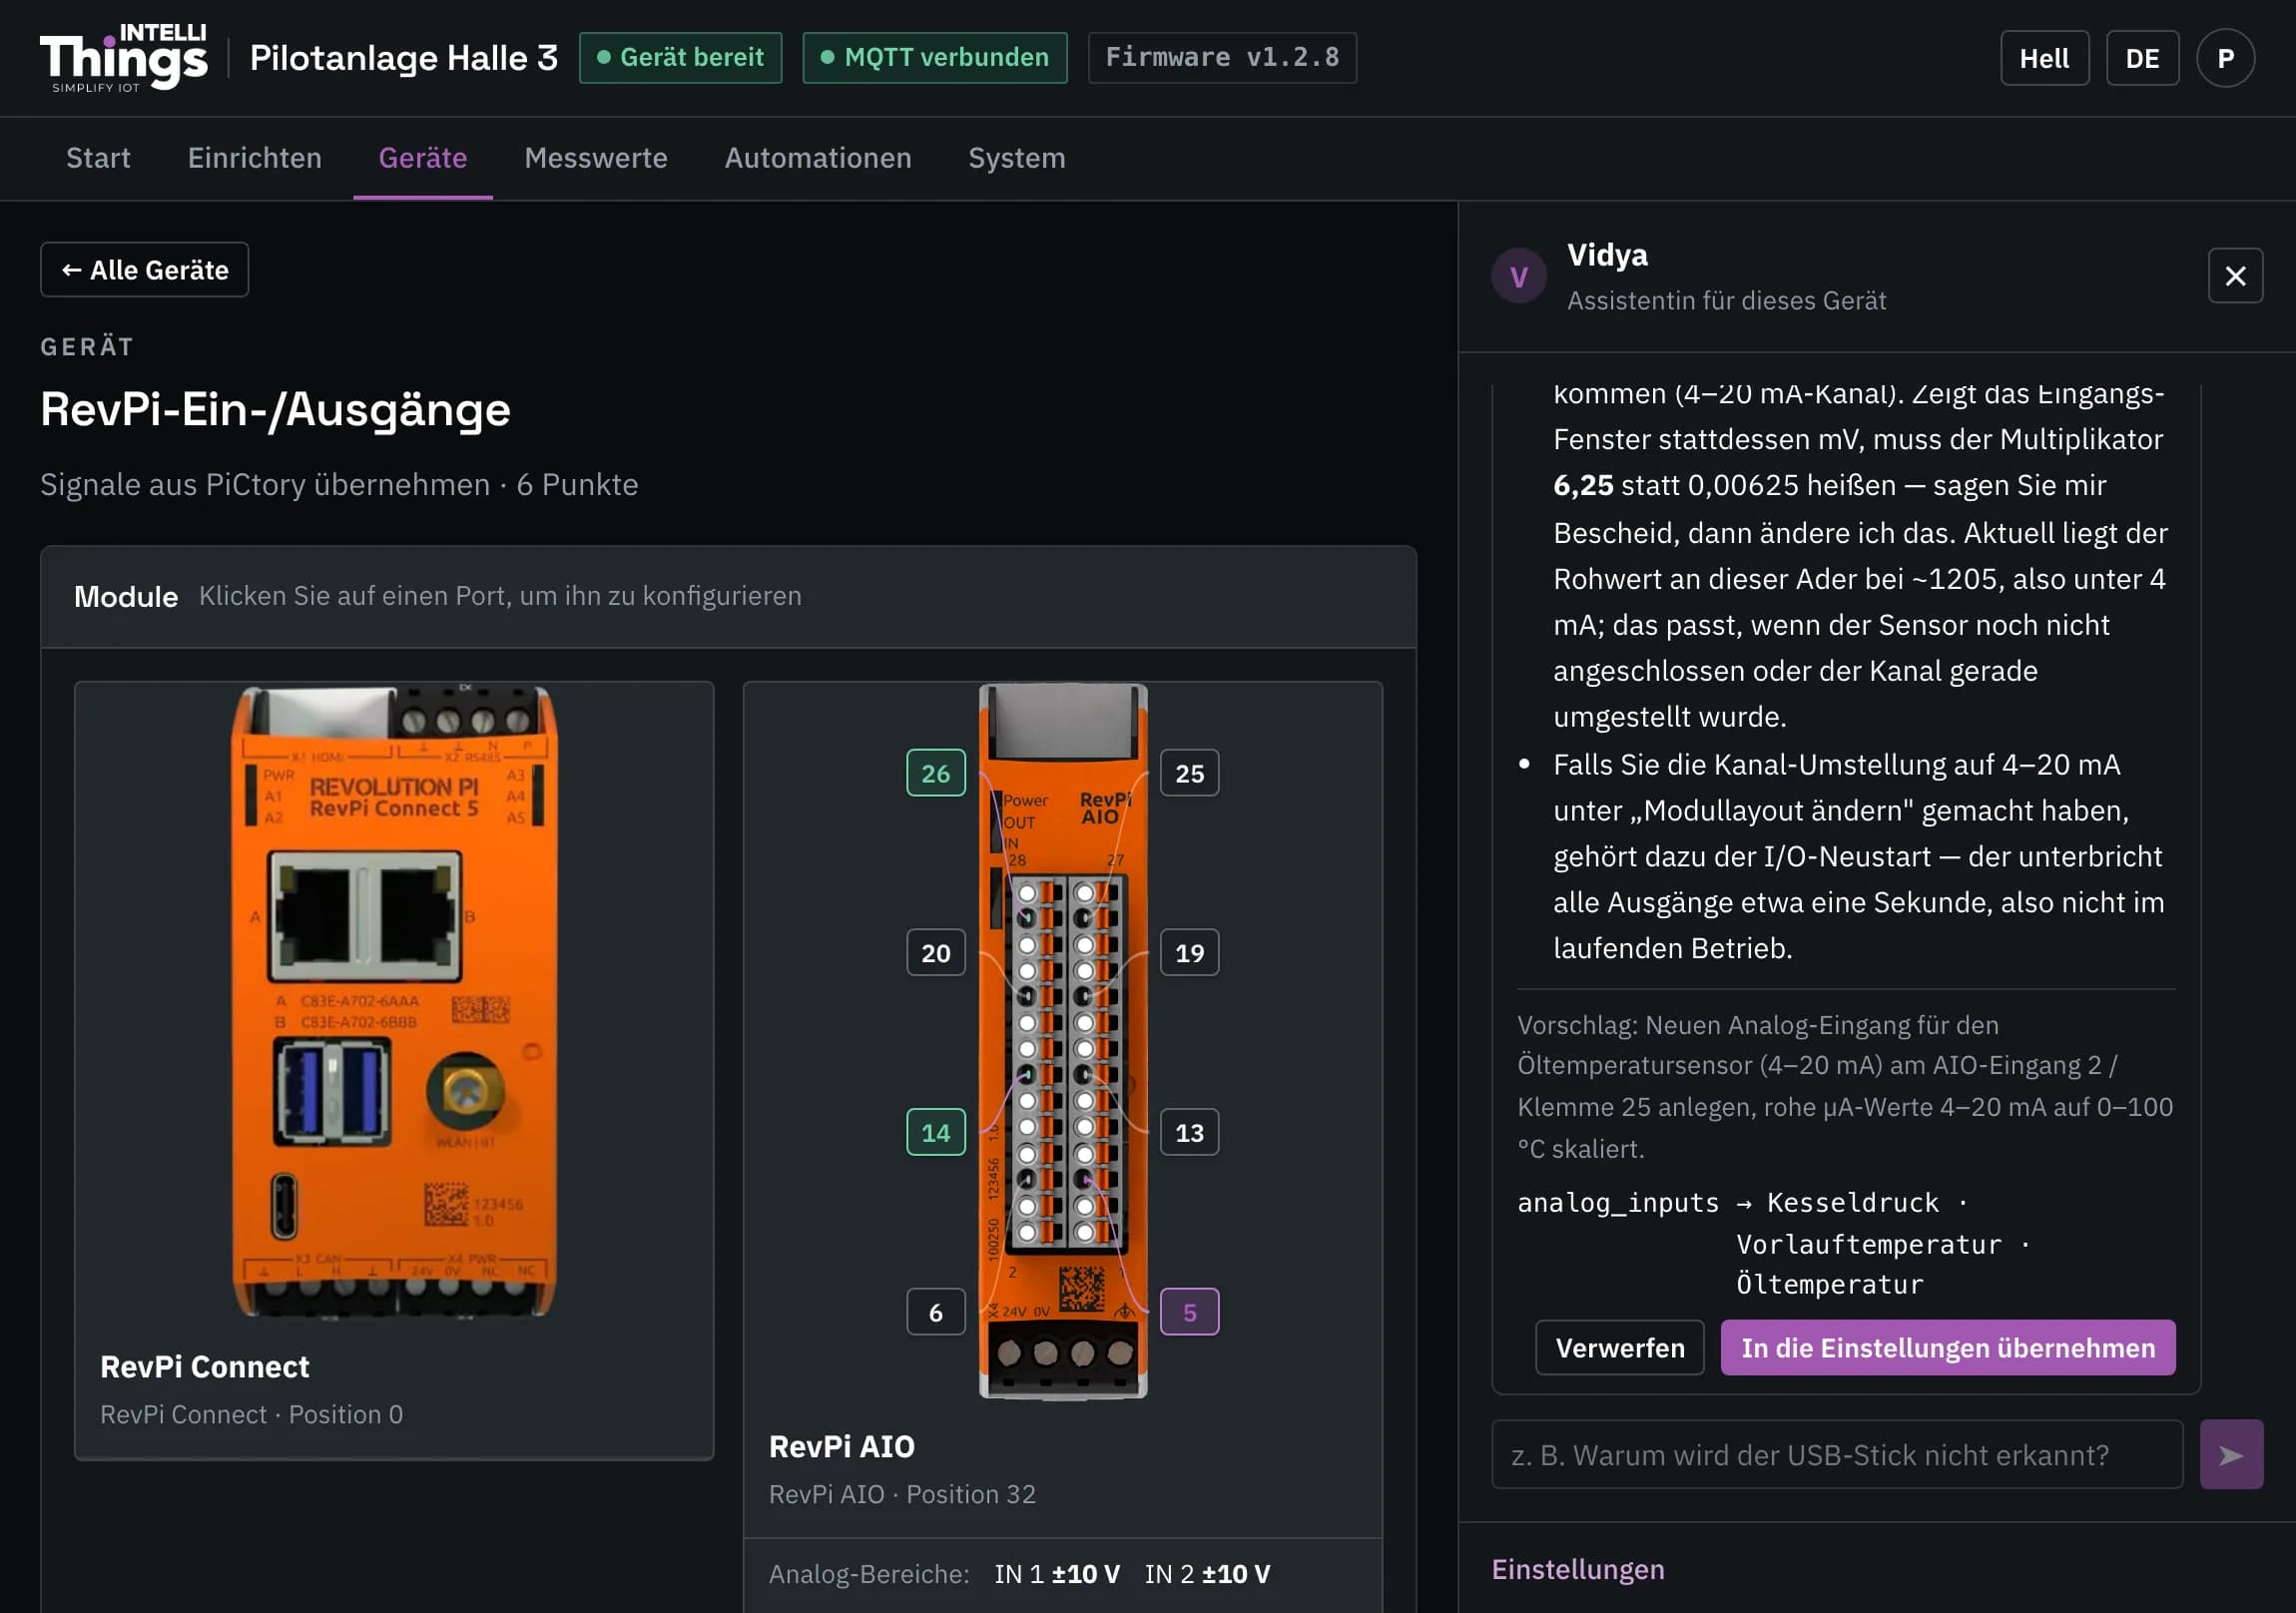The height and width of the screenshot is (1613, 2296).
Task: Configure port 25 on RevPi AIO
Action: 1189,773
